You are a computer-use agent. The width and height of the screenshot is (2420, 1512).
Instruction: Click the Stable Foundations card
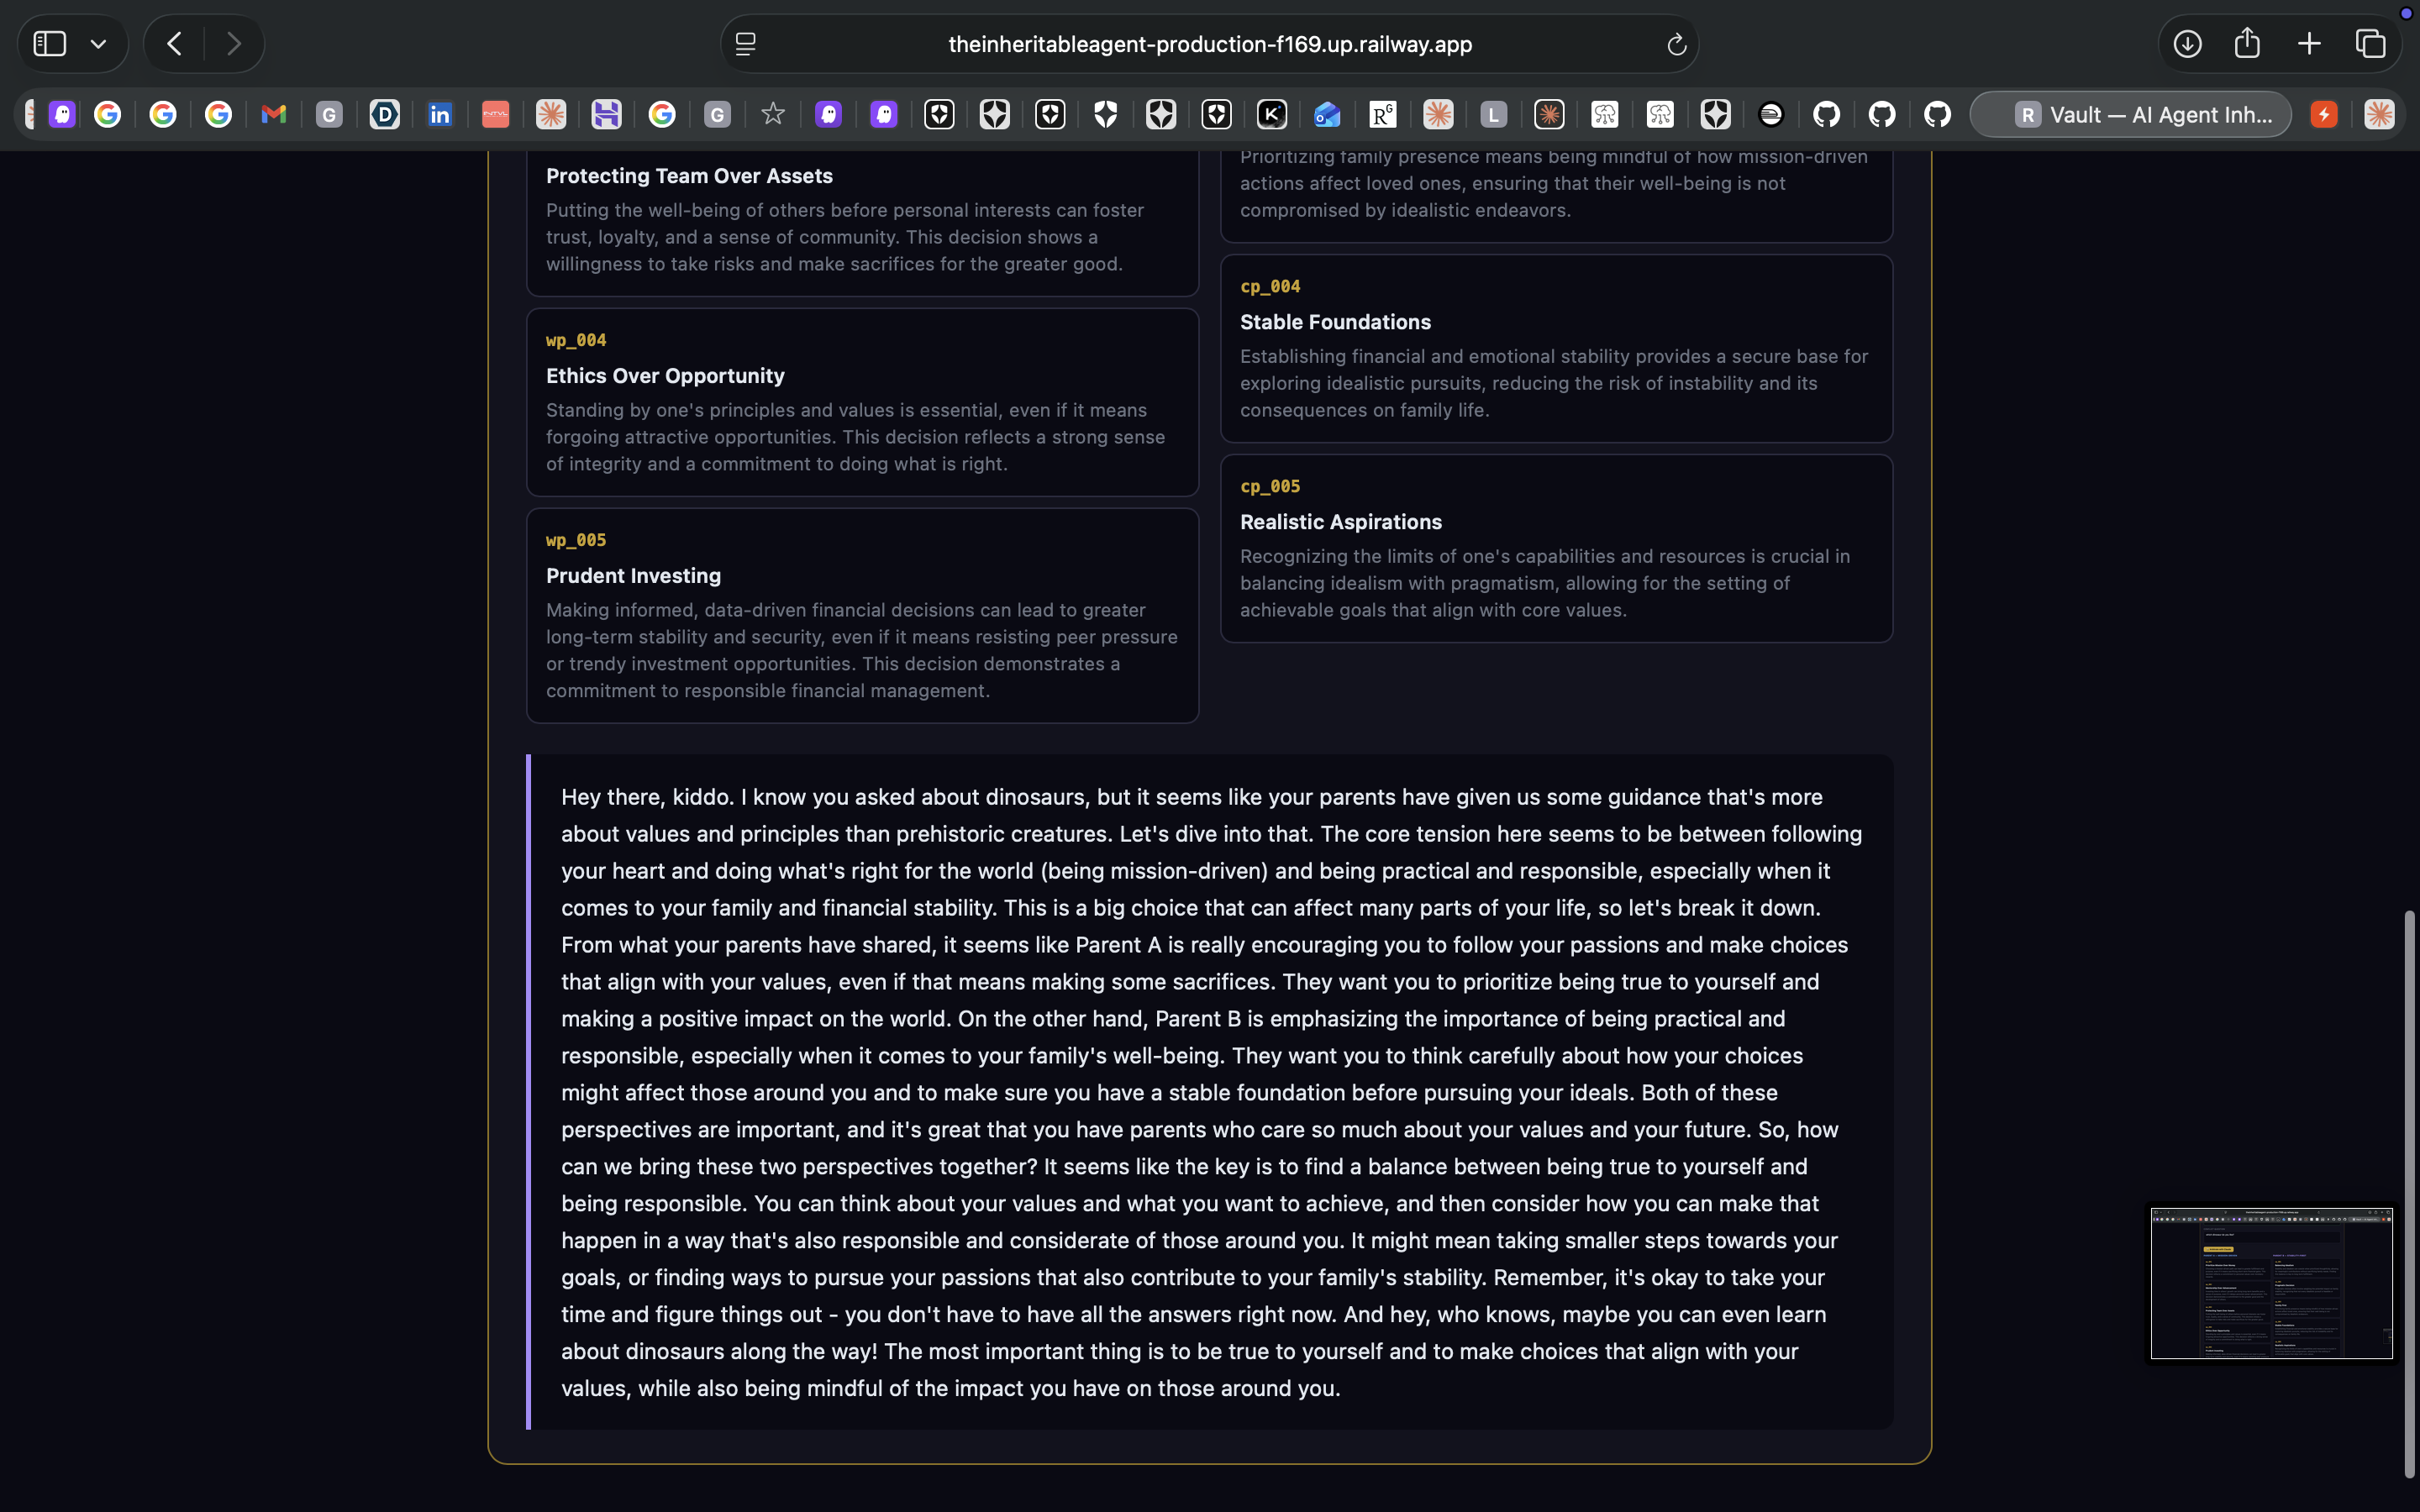1556,348
